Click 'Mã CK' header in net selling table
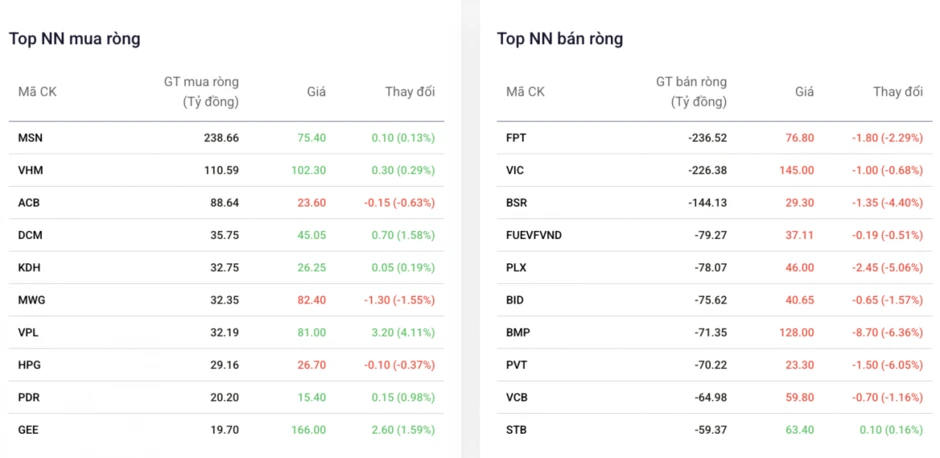Screen dimensions: 940x458 coord(525,92)
